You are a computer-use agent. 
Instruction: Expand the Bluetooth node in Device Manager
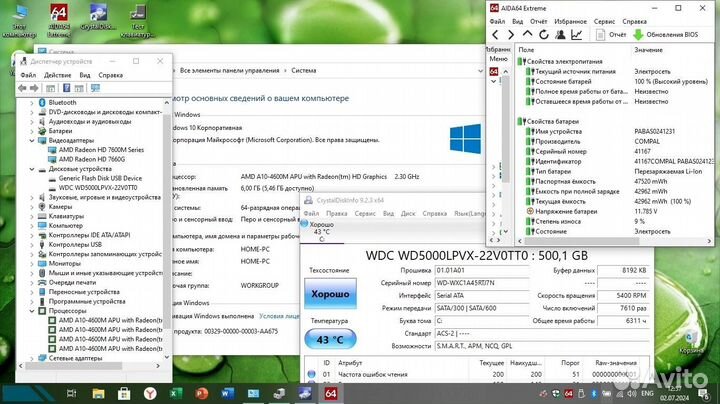click(x=32, y=103)
